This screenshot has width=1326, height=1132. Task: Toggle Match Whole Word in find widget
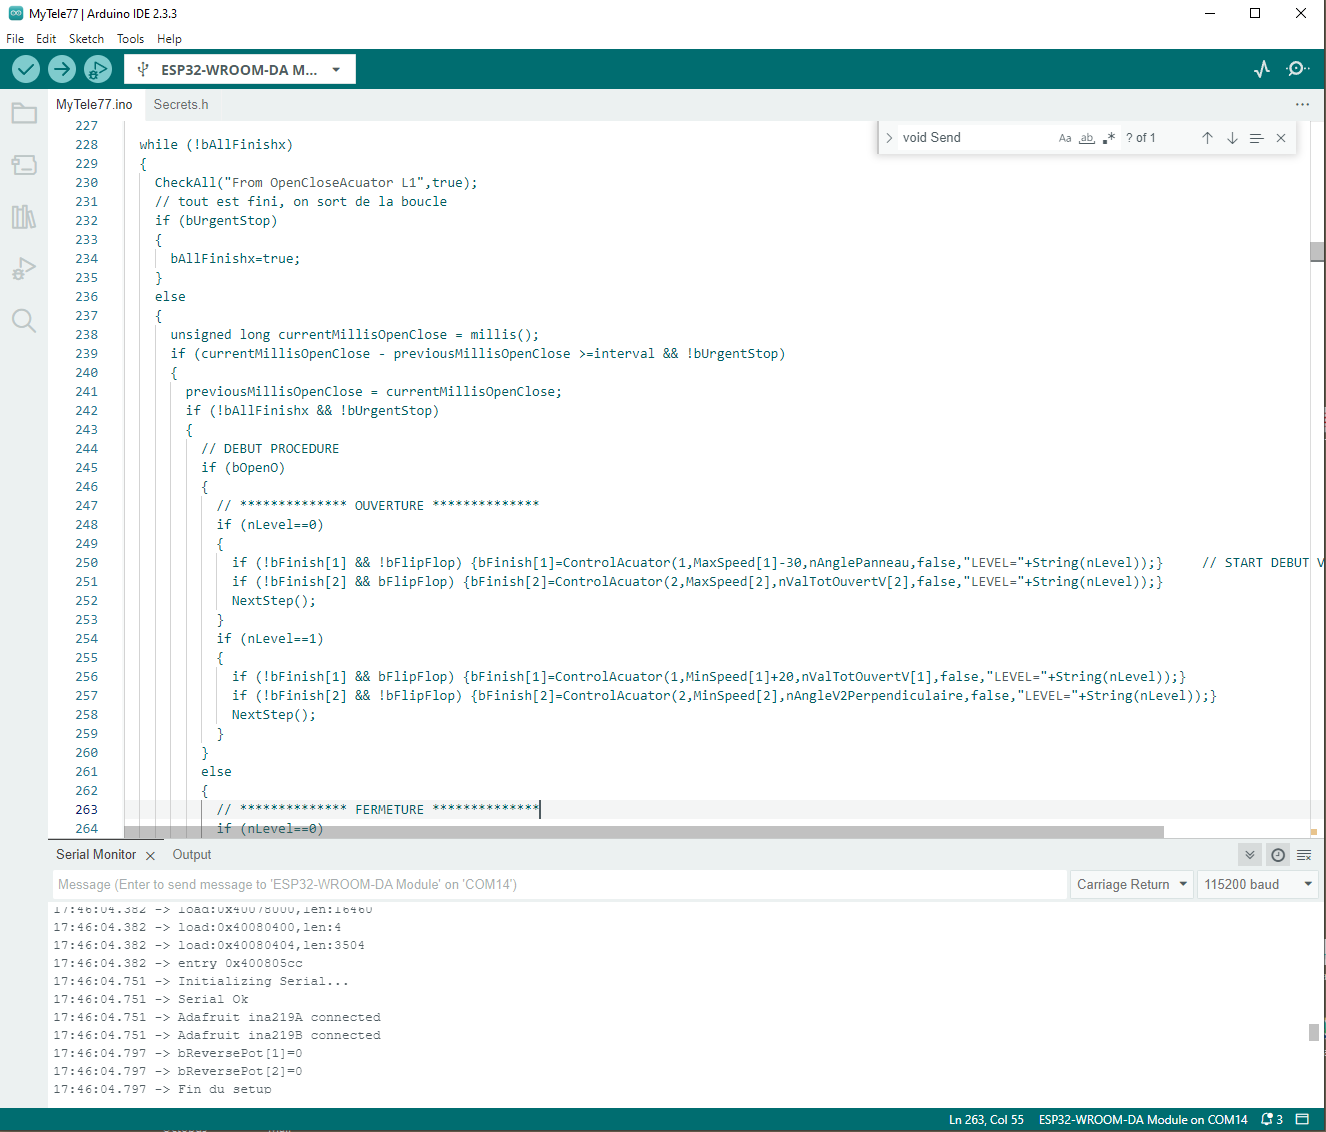[1087, 138]
